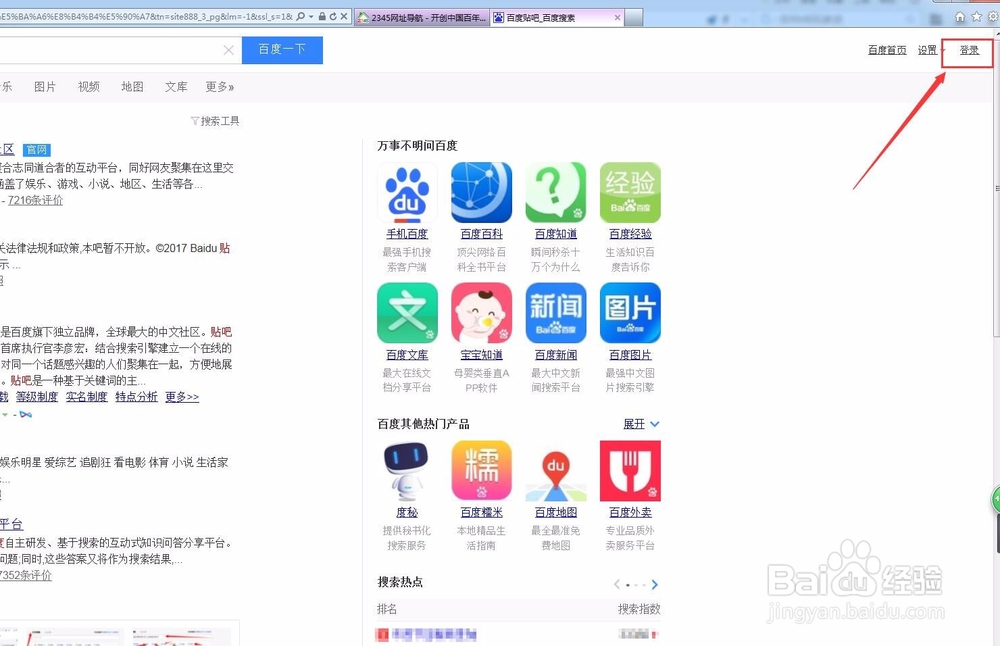Click next arrow in 搜索热点 carousel
The height and width of the screenshot is (646, 1000).
click(656, 584)
